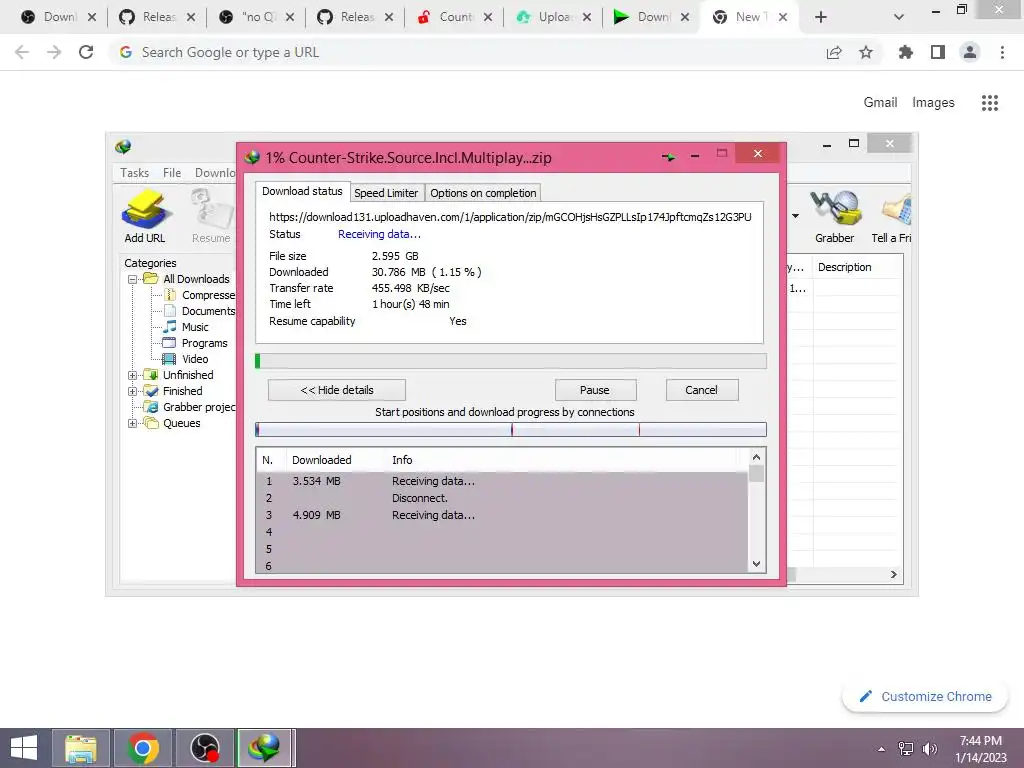This screenshot has width=1024, height=768.
Task: Open the dropdown arrow left of Grabber
Action: pos(795,216)
